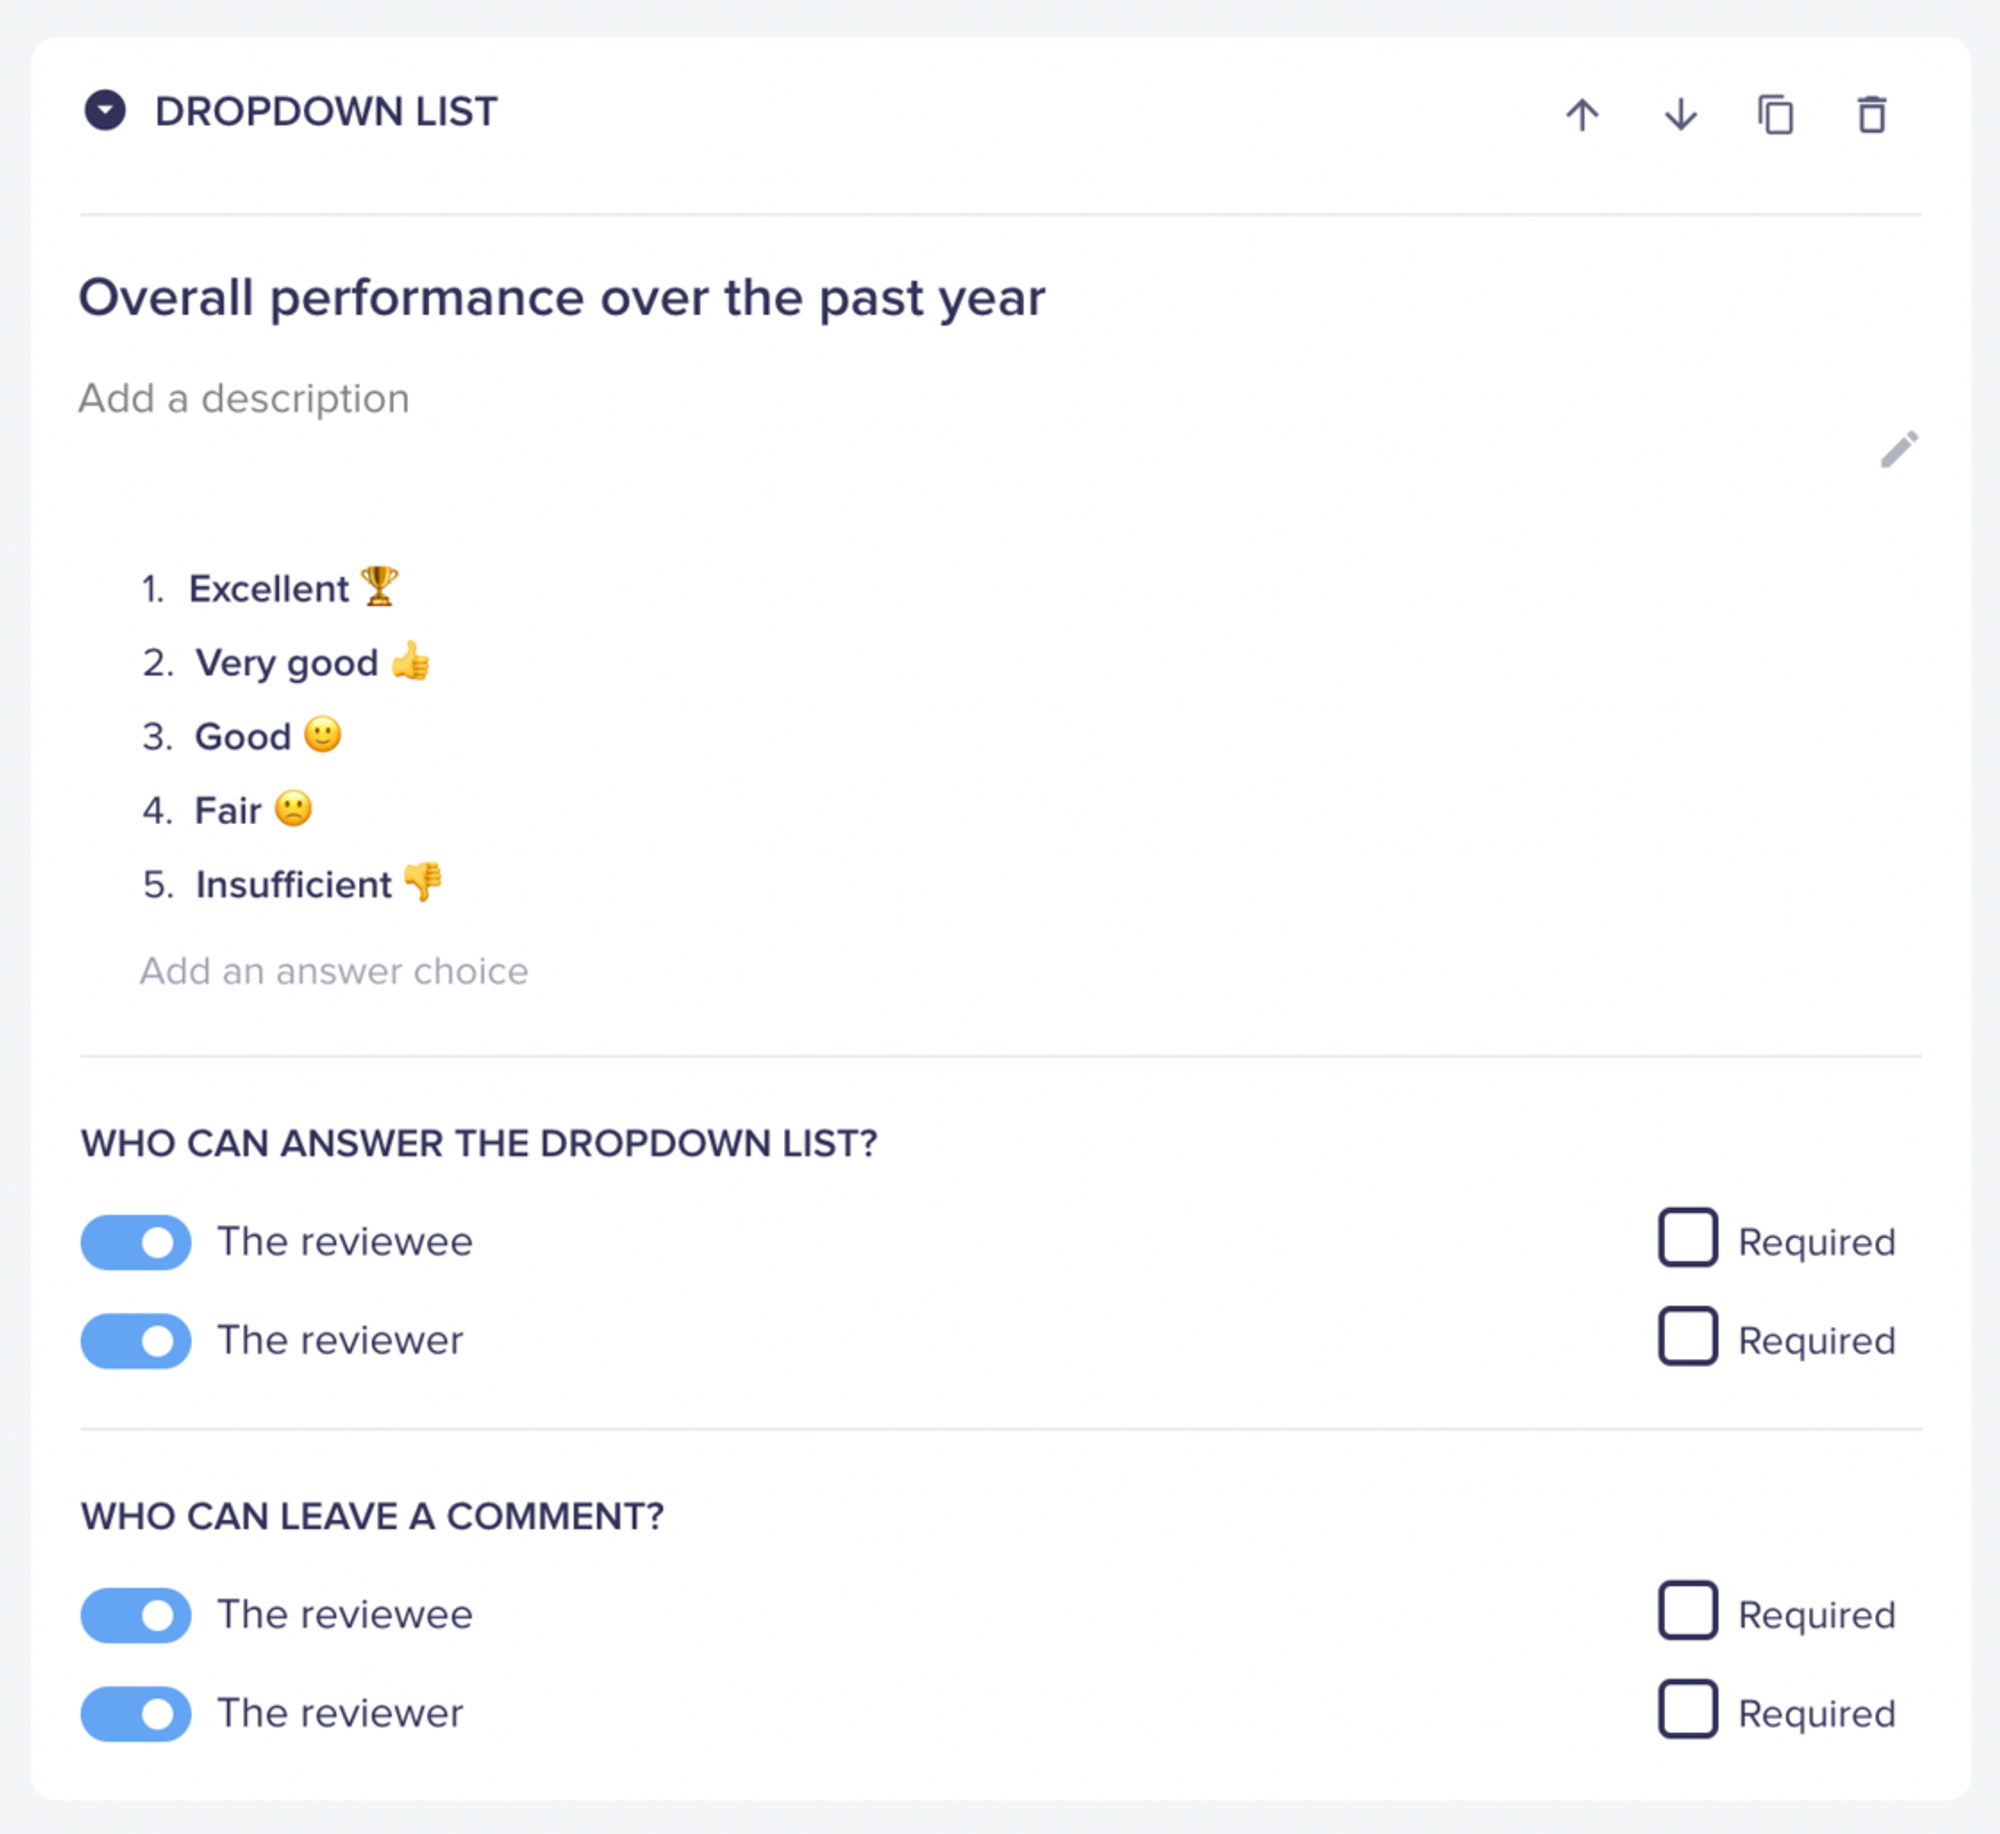Screen dimensions: 2000x1834
Task: Move the dropdown list question down
Action: (x=1680, y=115)
